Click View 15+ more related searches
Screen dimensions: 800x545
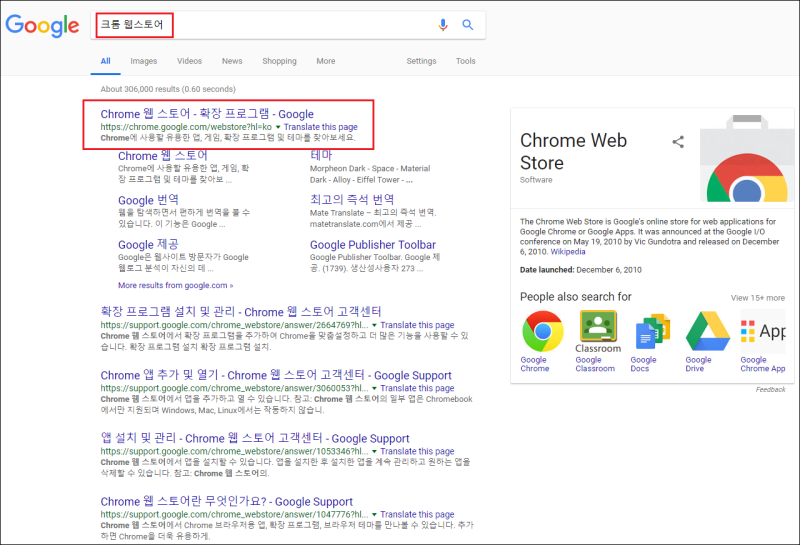[x=758, y=298]
